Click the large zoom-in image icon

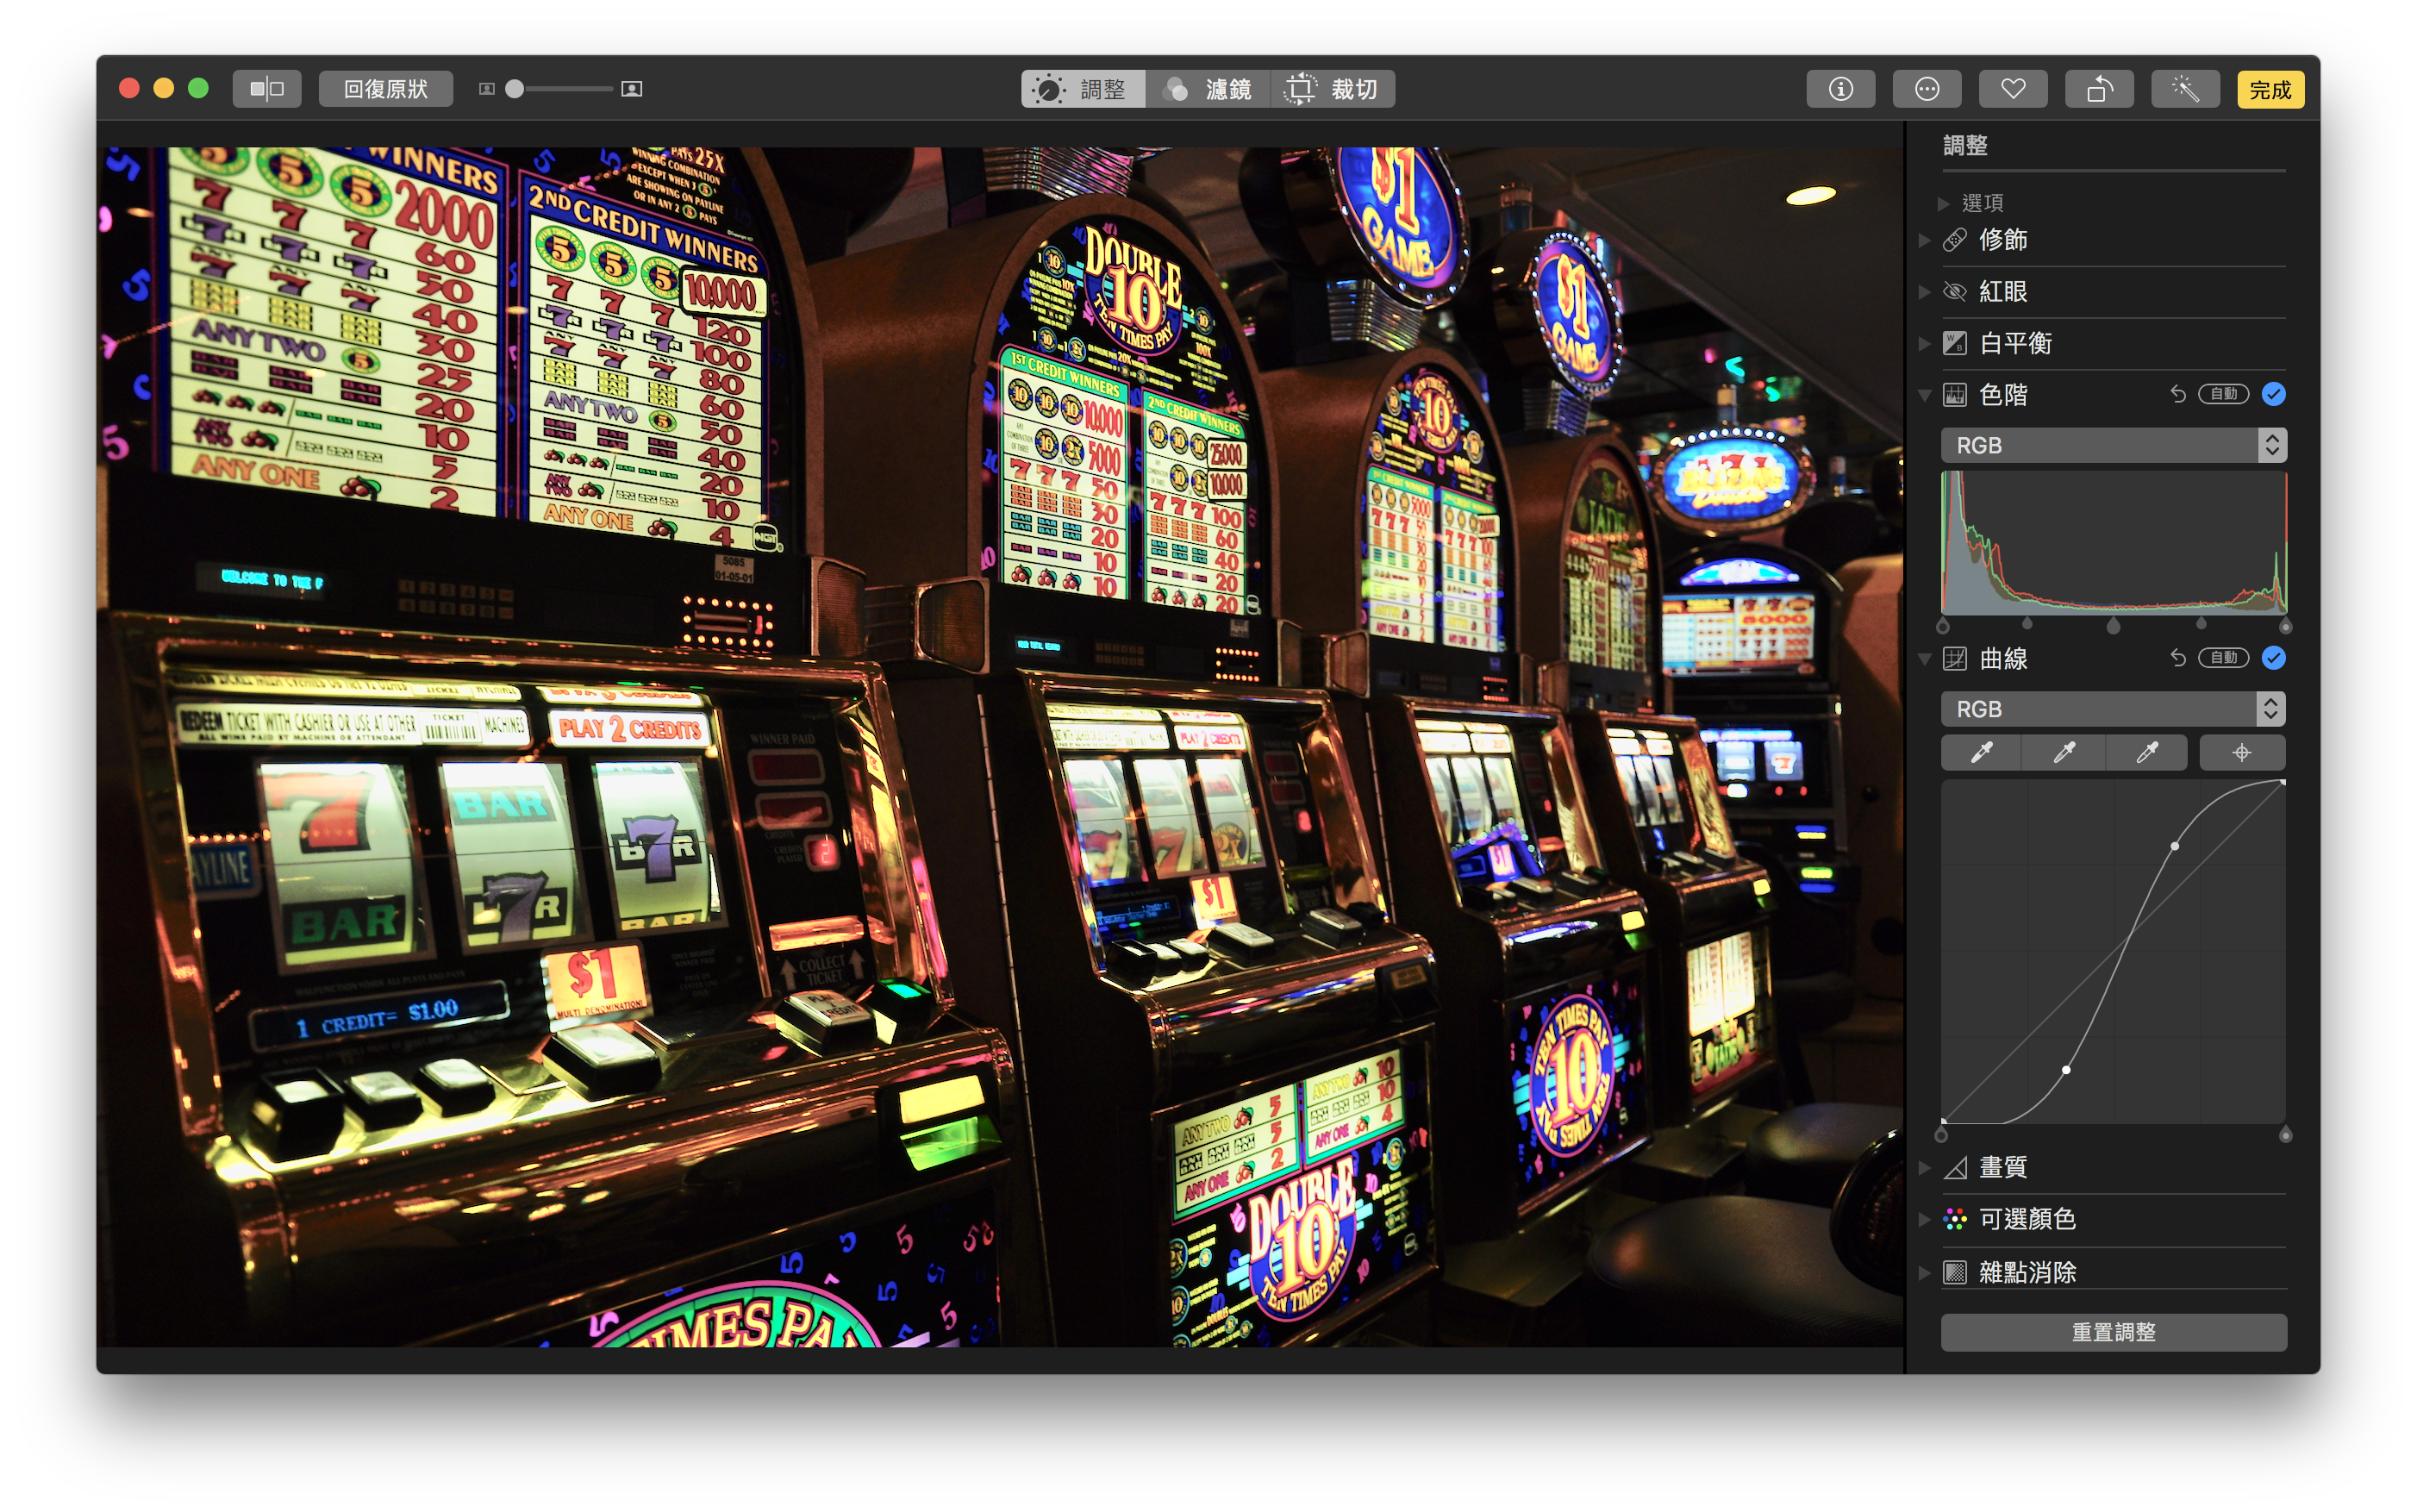631,89
